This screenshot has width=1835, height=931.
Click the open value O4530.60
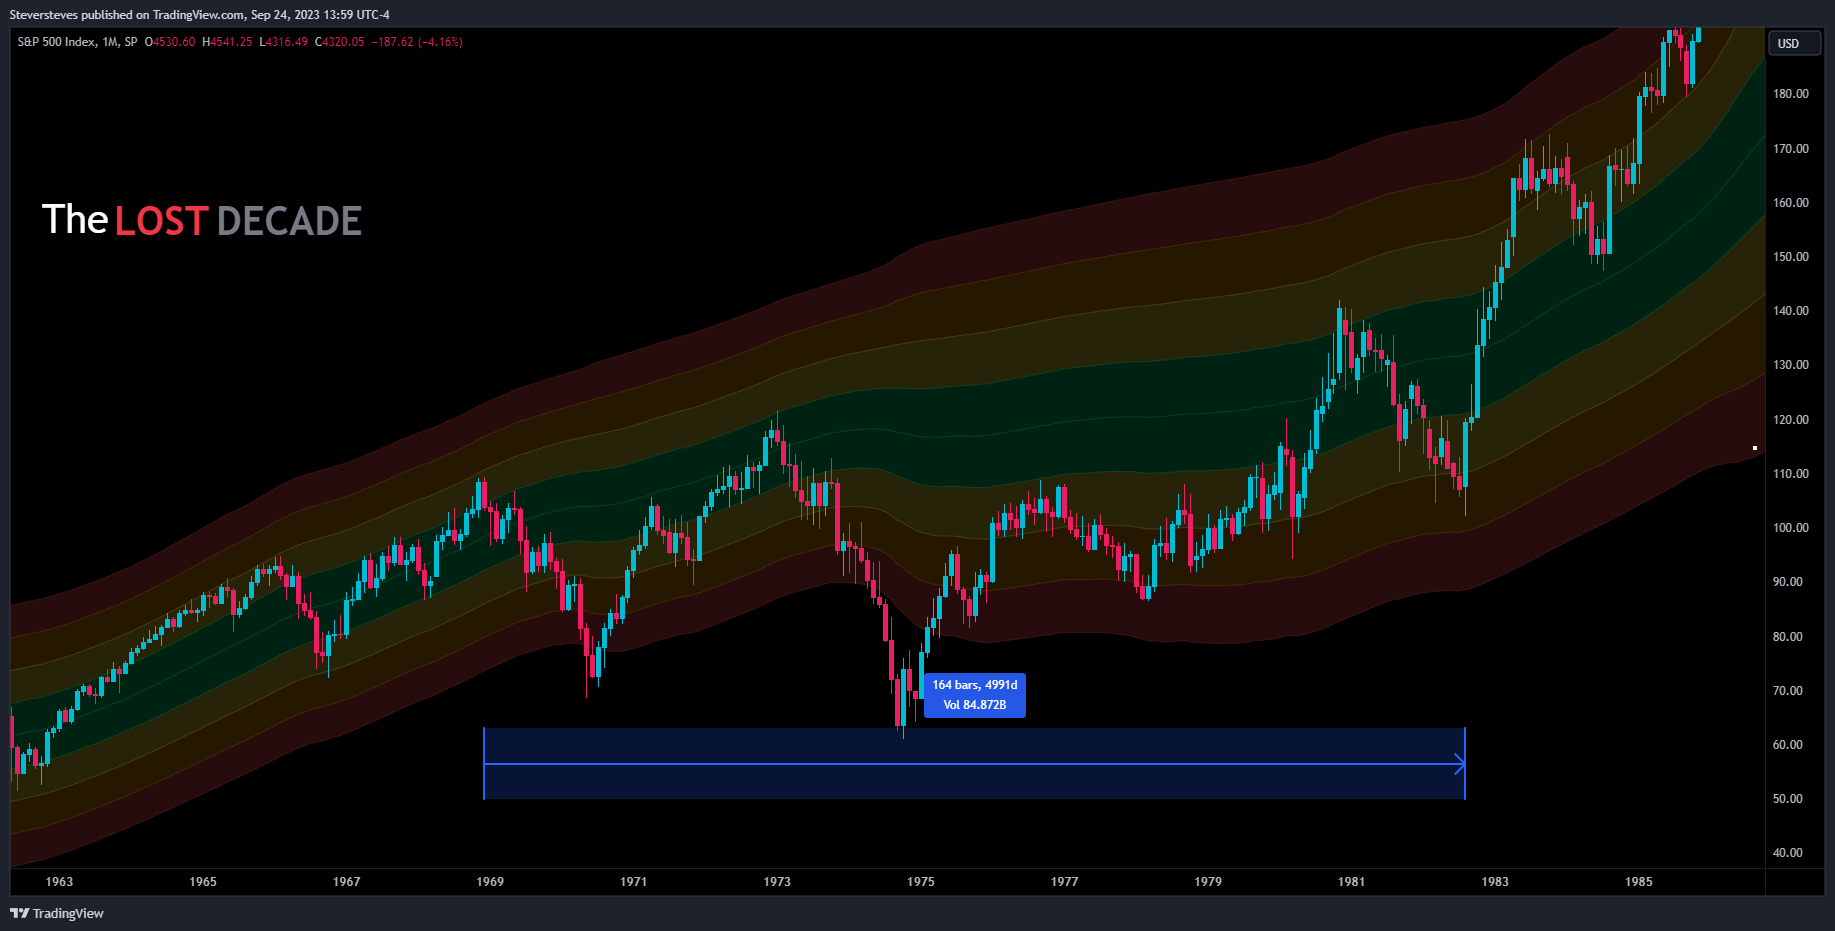[170, 42]
